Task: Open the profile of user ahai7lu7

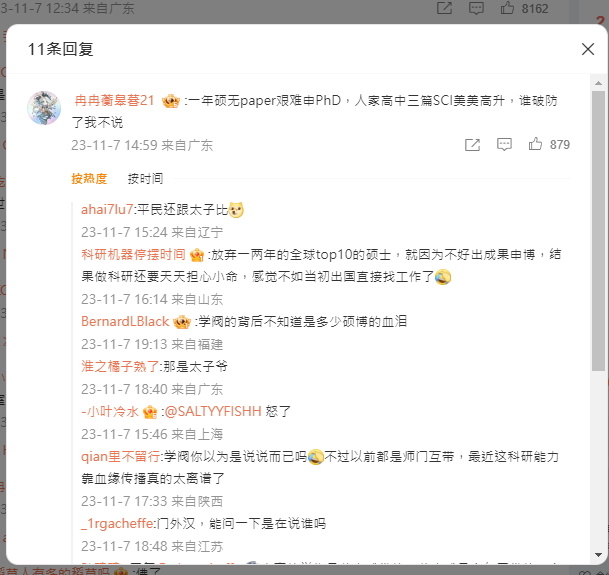Action: (x=107, y=210)
